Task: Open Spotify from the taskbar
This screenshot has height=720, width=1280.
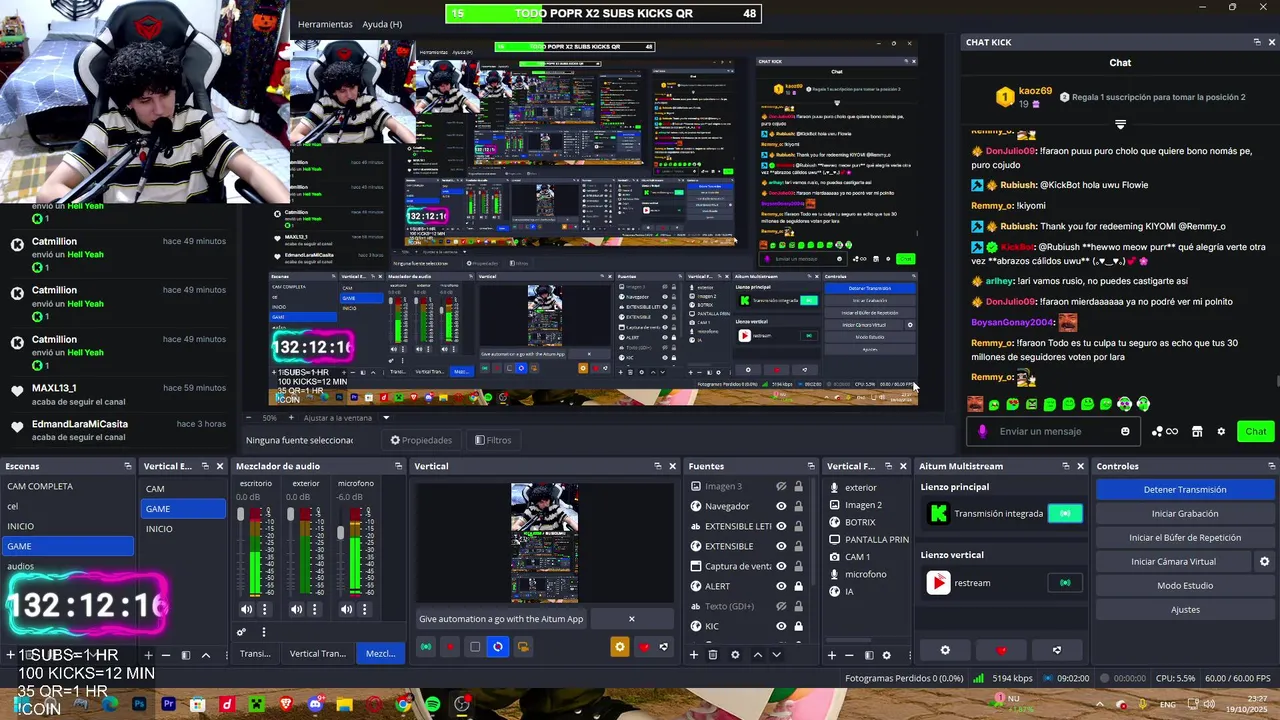Action: pyautogui.click(x=432, y=705)
